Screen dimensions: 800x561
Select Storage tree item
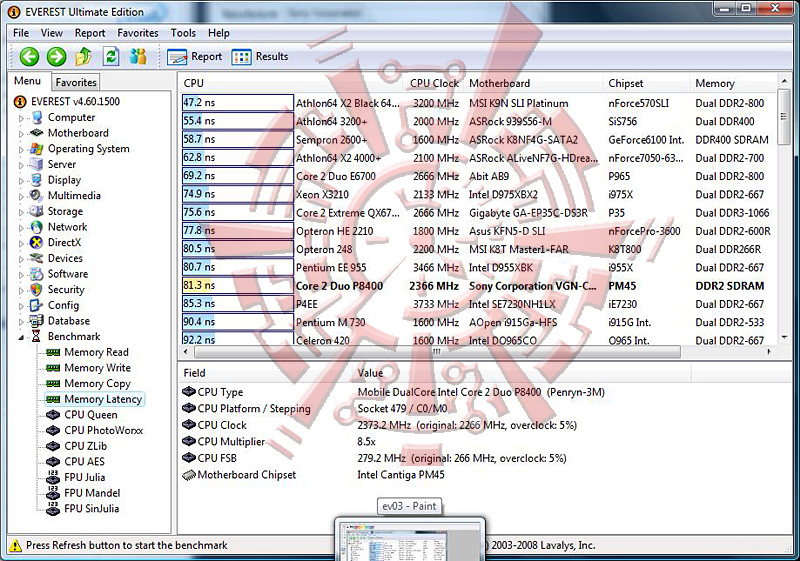tap(65, 211)
